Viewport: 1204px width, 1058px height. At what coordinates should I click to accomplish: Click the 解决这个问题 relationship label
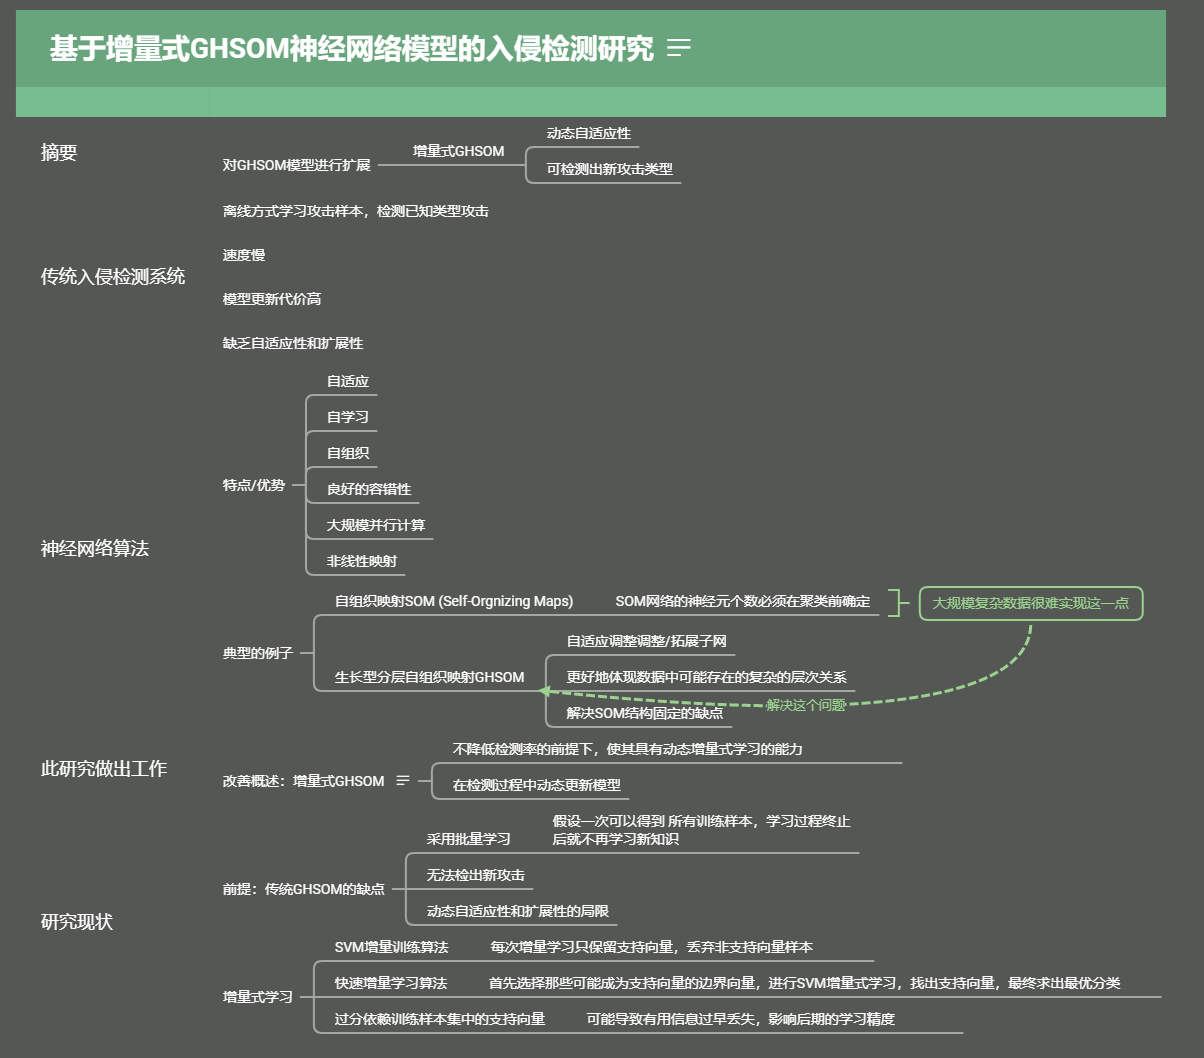[x=806, y=705]
